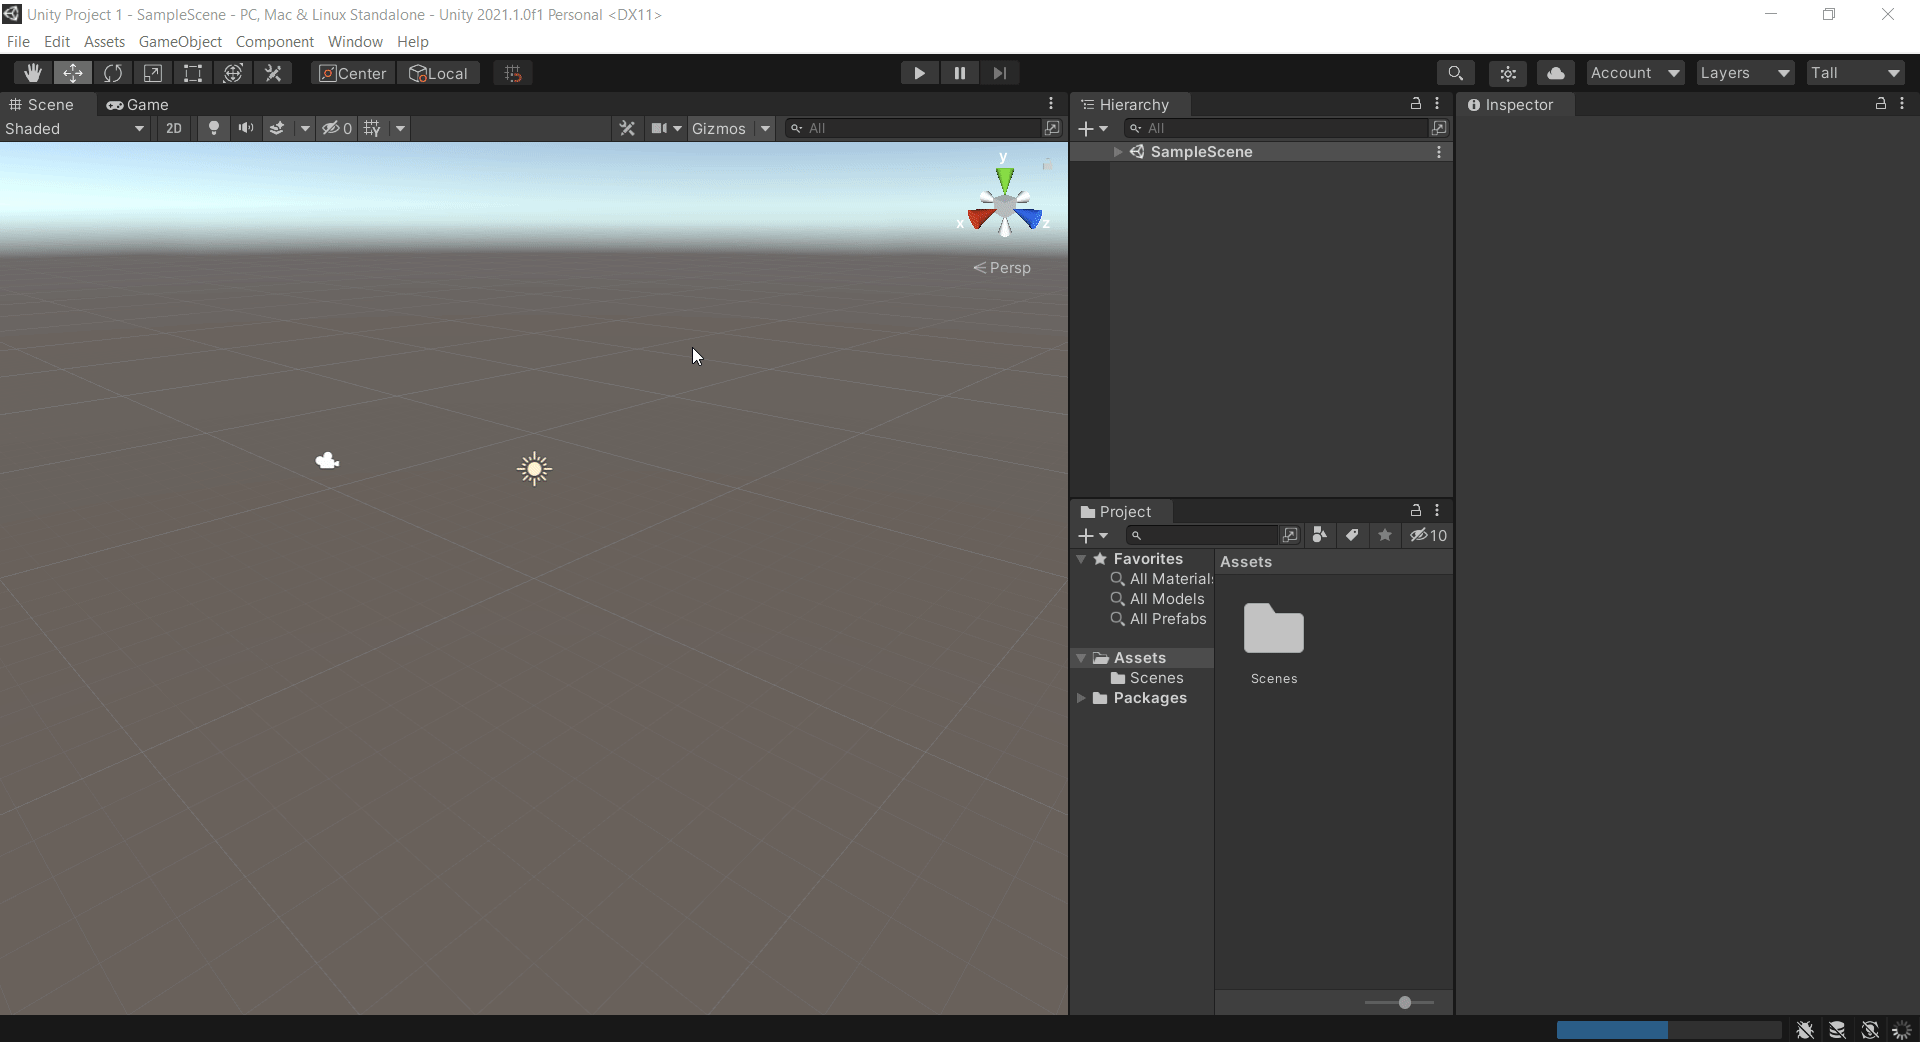The image size is (1920, 1042).
Task: Toggle Local handle rotation
Action: click(438, 73)
